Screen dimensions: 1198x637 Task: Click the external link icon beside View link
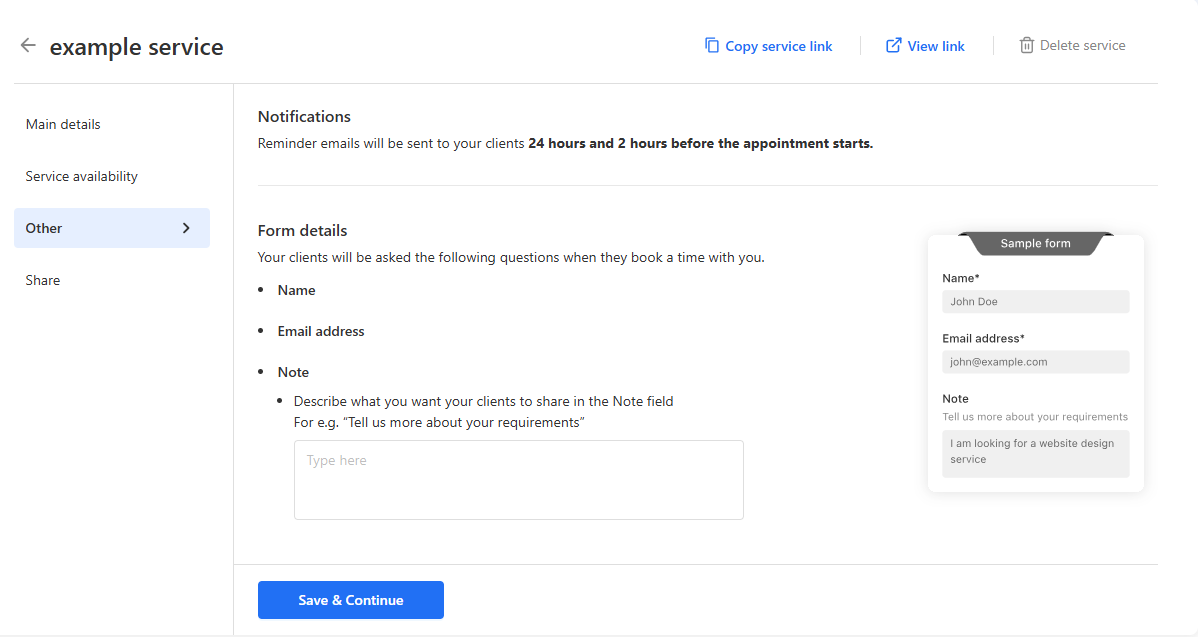(x=893, y=45)
